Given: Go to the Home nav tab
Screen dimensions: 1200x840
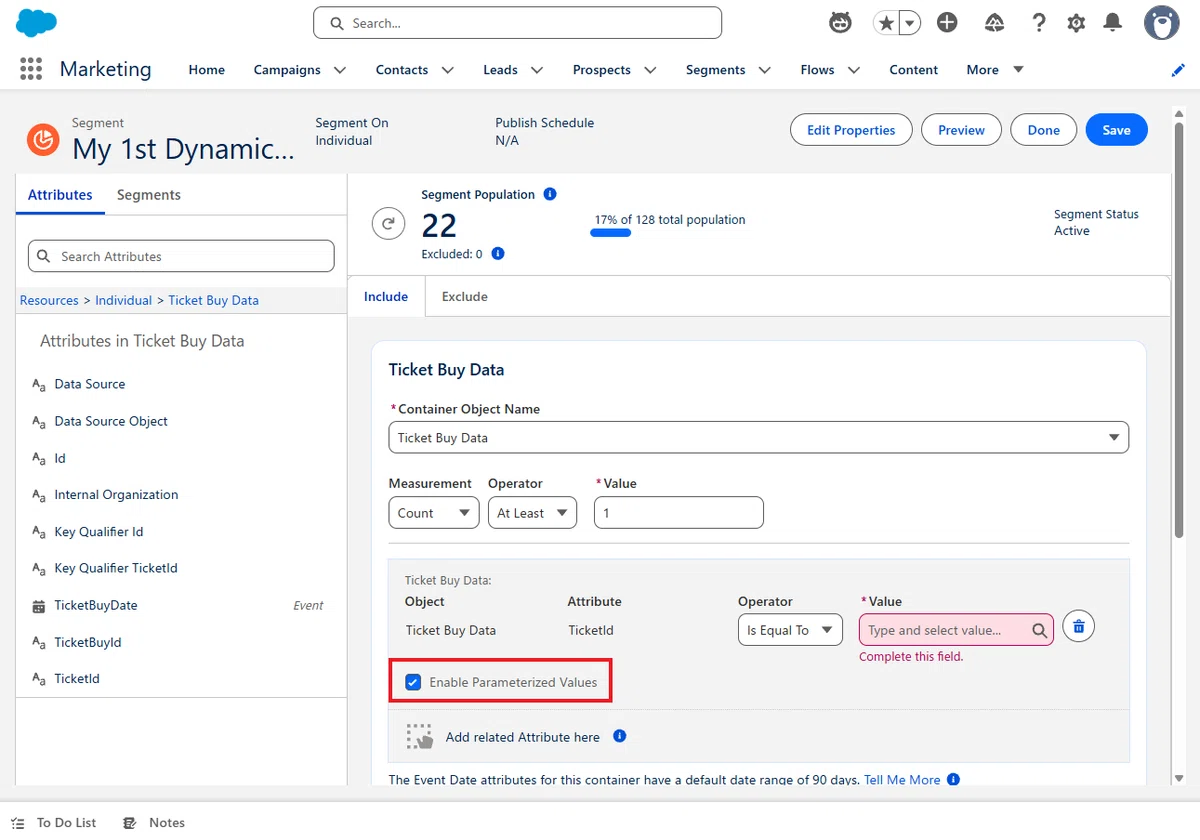Looking at the screenshot, I should [x=207, y=70].
